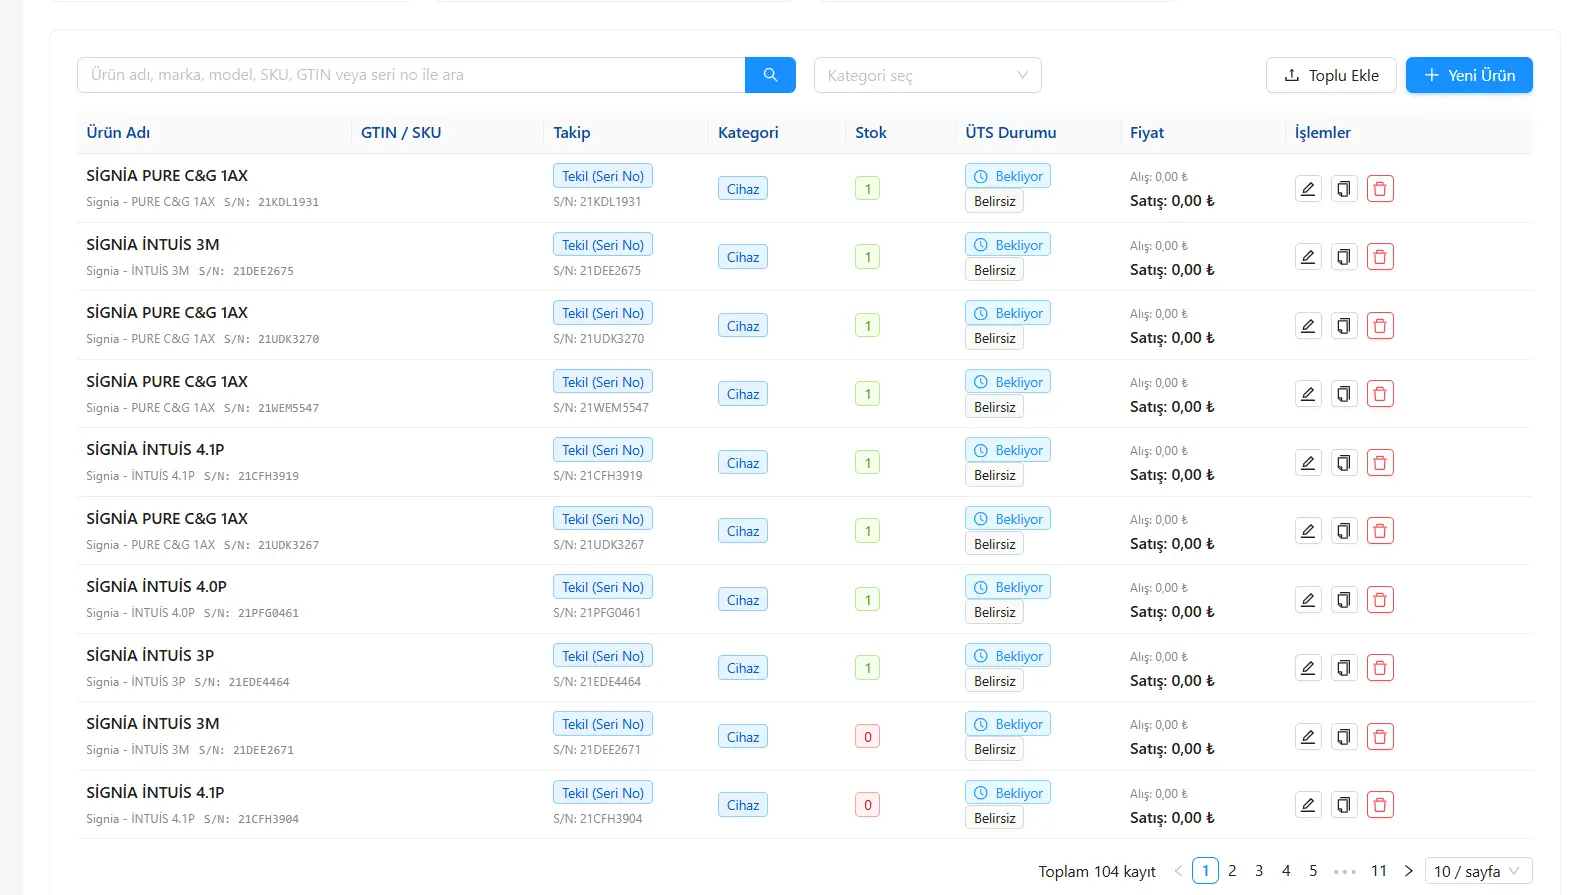
Task: Duplicate the product with serial 21EDE4464
Action: point(1344,668)
